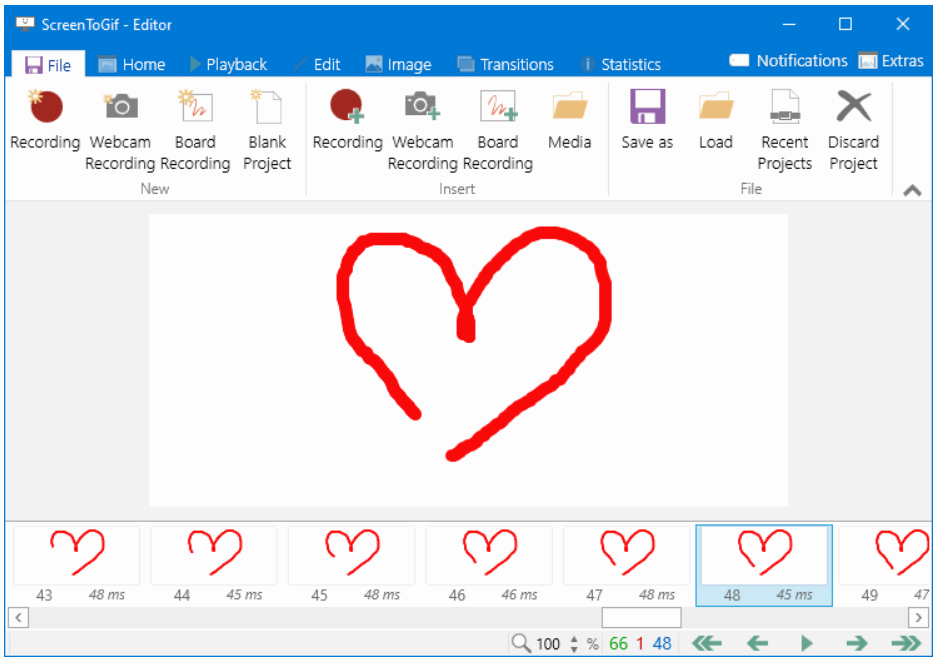This screenshot has width=942, height=660.
Task: Select frame 45 thumbnail
Action: pyautogui.click(x=351, y=556)
